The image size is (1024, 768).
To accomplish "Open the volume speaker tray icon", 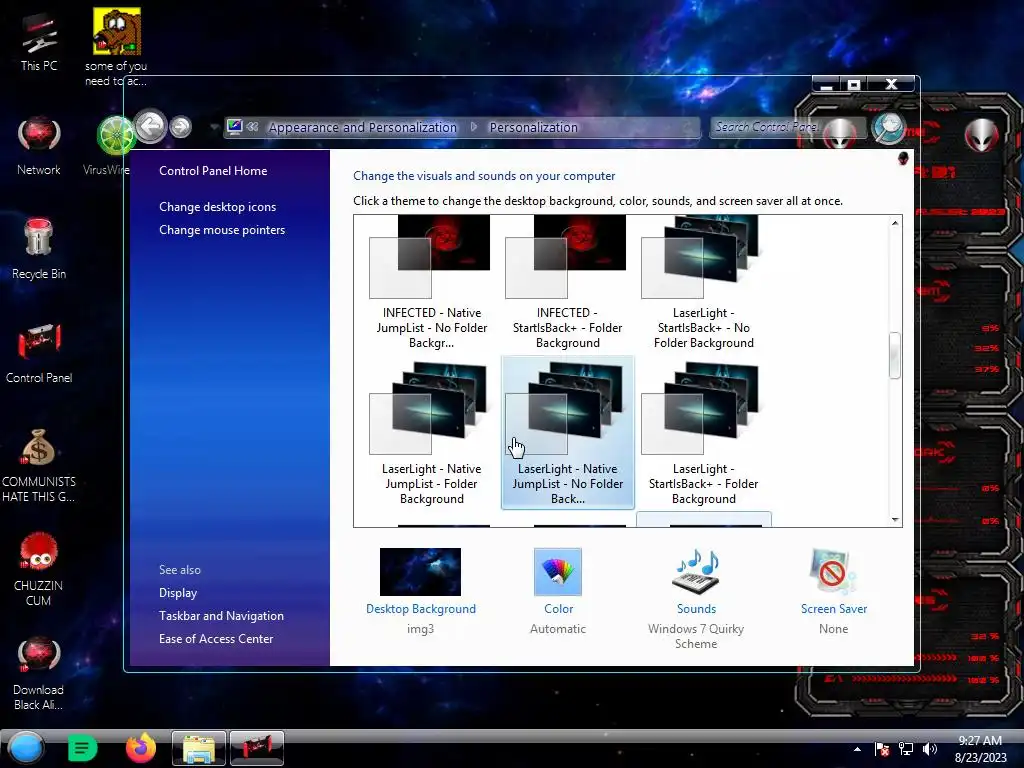I will pyautogui.click(x=930, y=749).
